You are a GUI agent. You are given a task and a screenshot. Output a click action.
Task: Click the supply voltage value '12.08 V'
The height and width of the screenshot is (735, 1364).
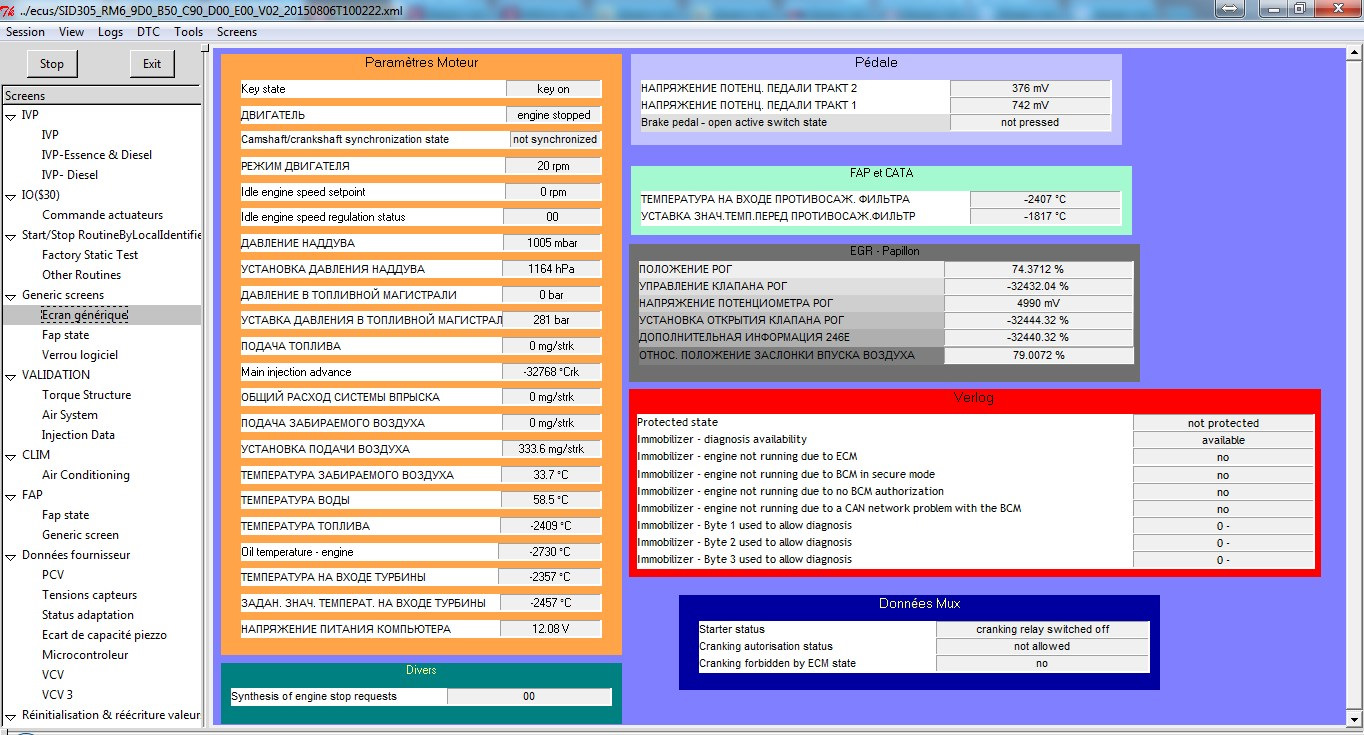[x=552, y=629]
